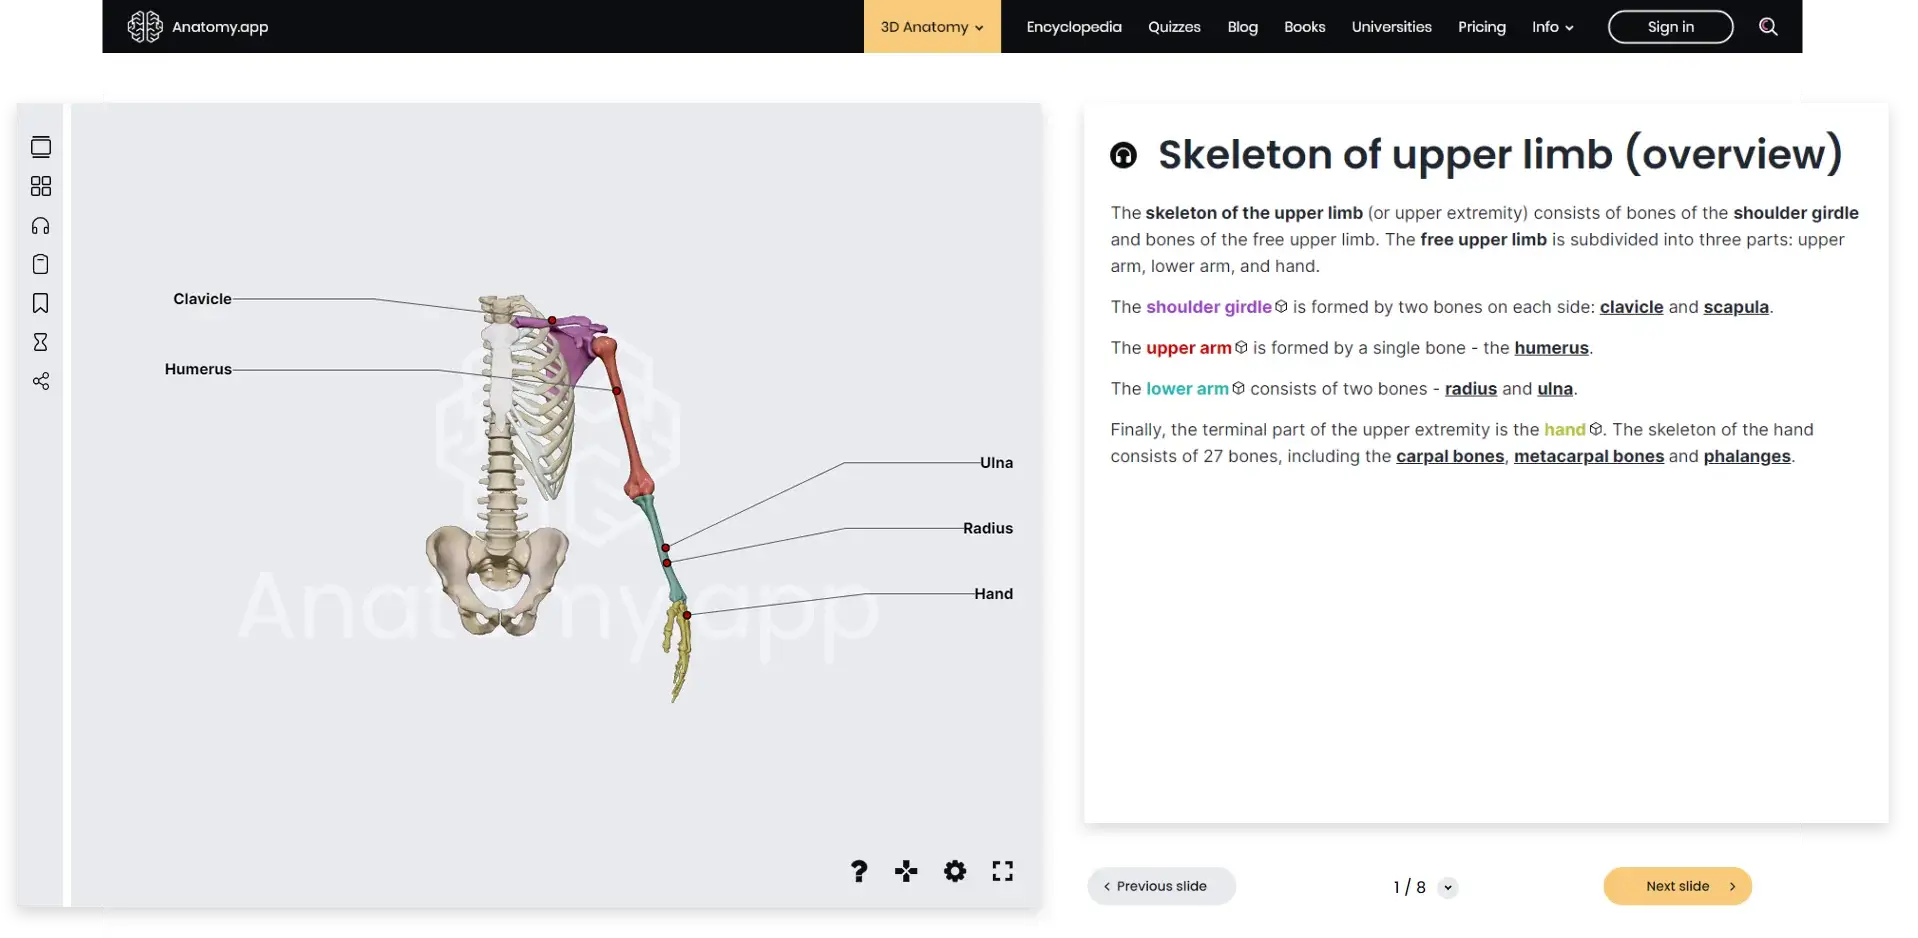Expand the slide number selector dropdown

(1449, 887)
